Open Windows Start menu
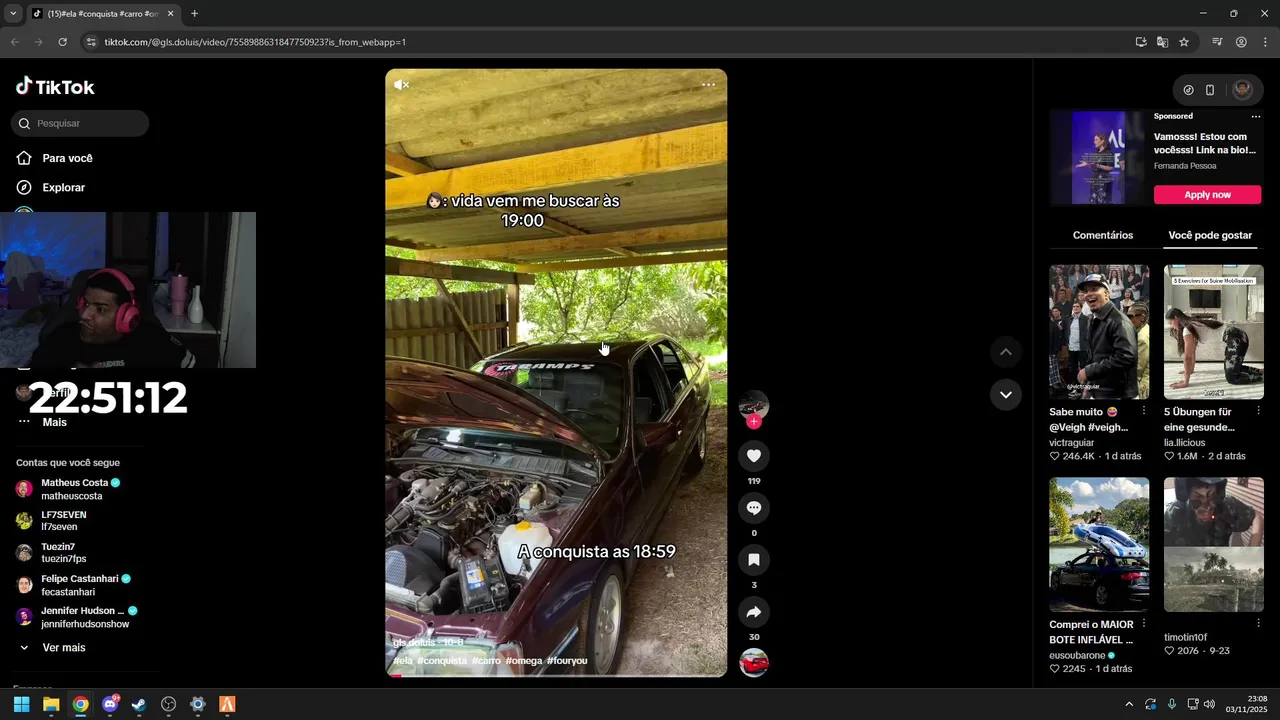Screen dimensions: 1280x720 click(21, 704)
